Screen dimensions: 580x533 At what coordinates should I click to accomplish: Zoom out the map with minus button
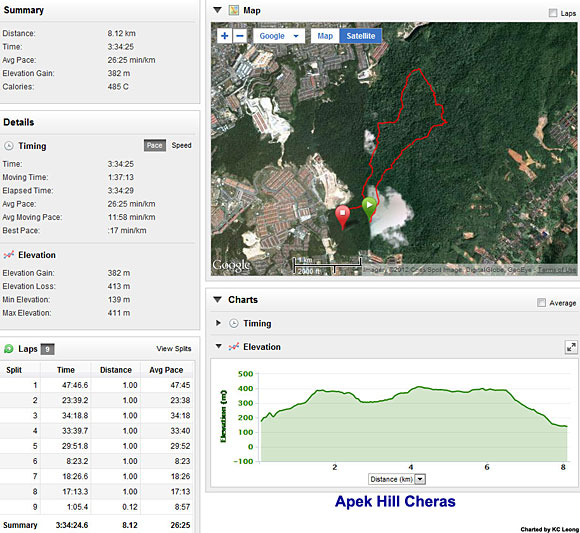pyautogui.click(x=240, y=36)
